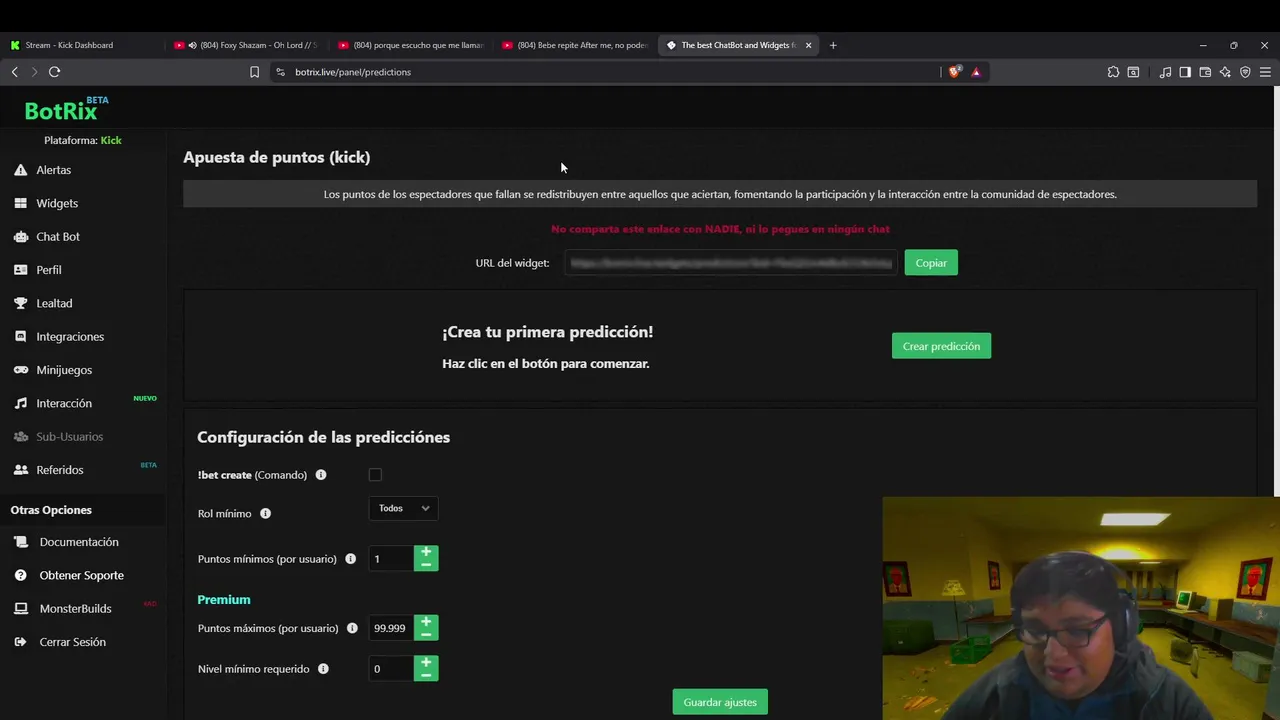Save with Guardar ajustes button
The width and height of the screenshot is (1280, 720).
pyautogui.click(x=720, y=702)
